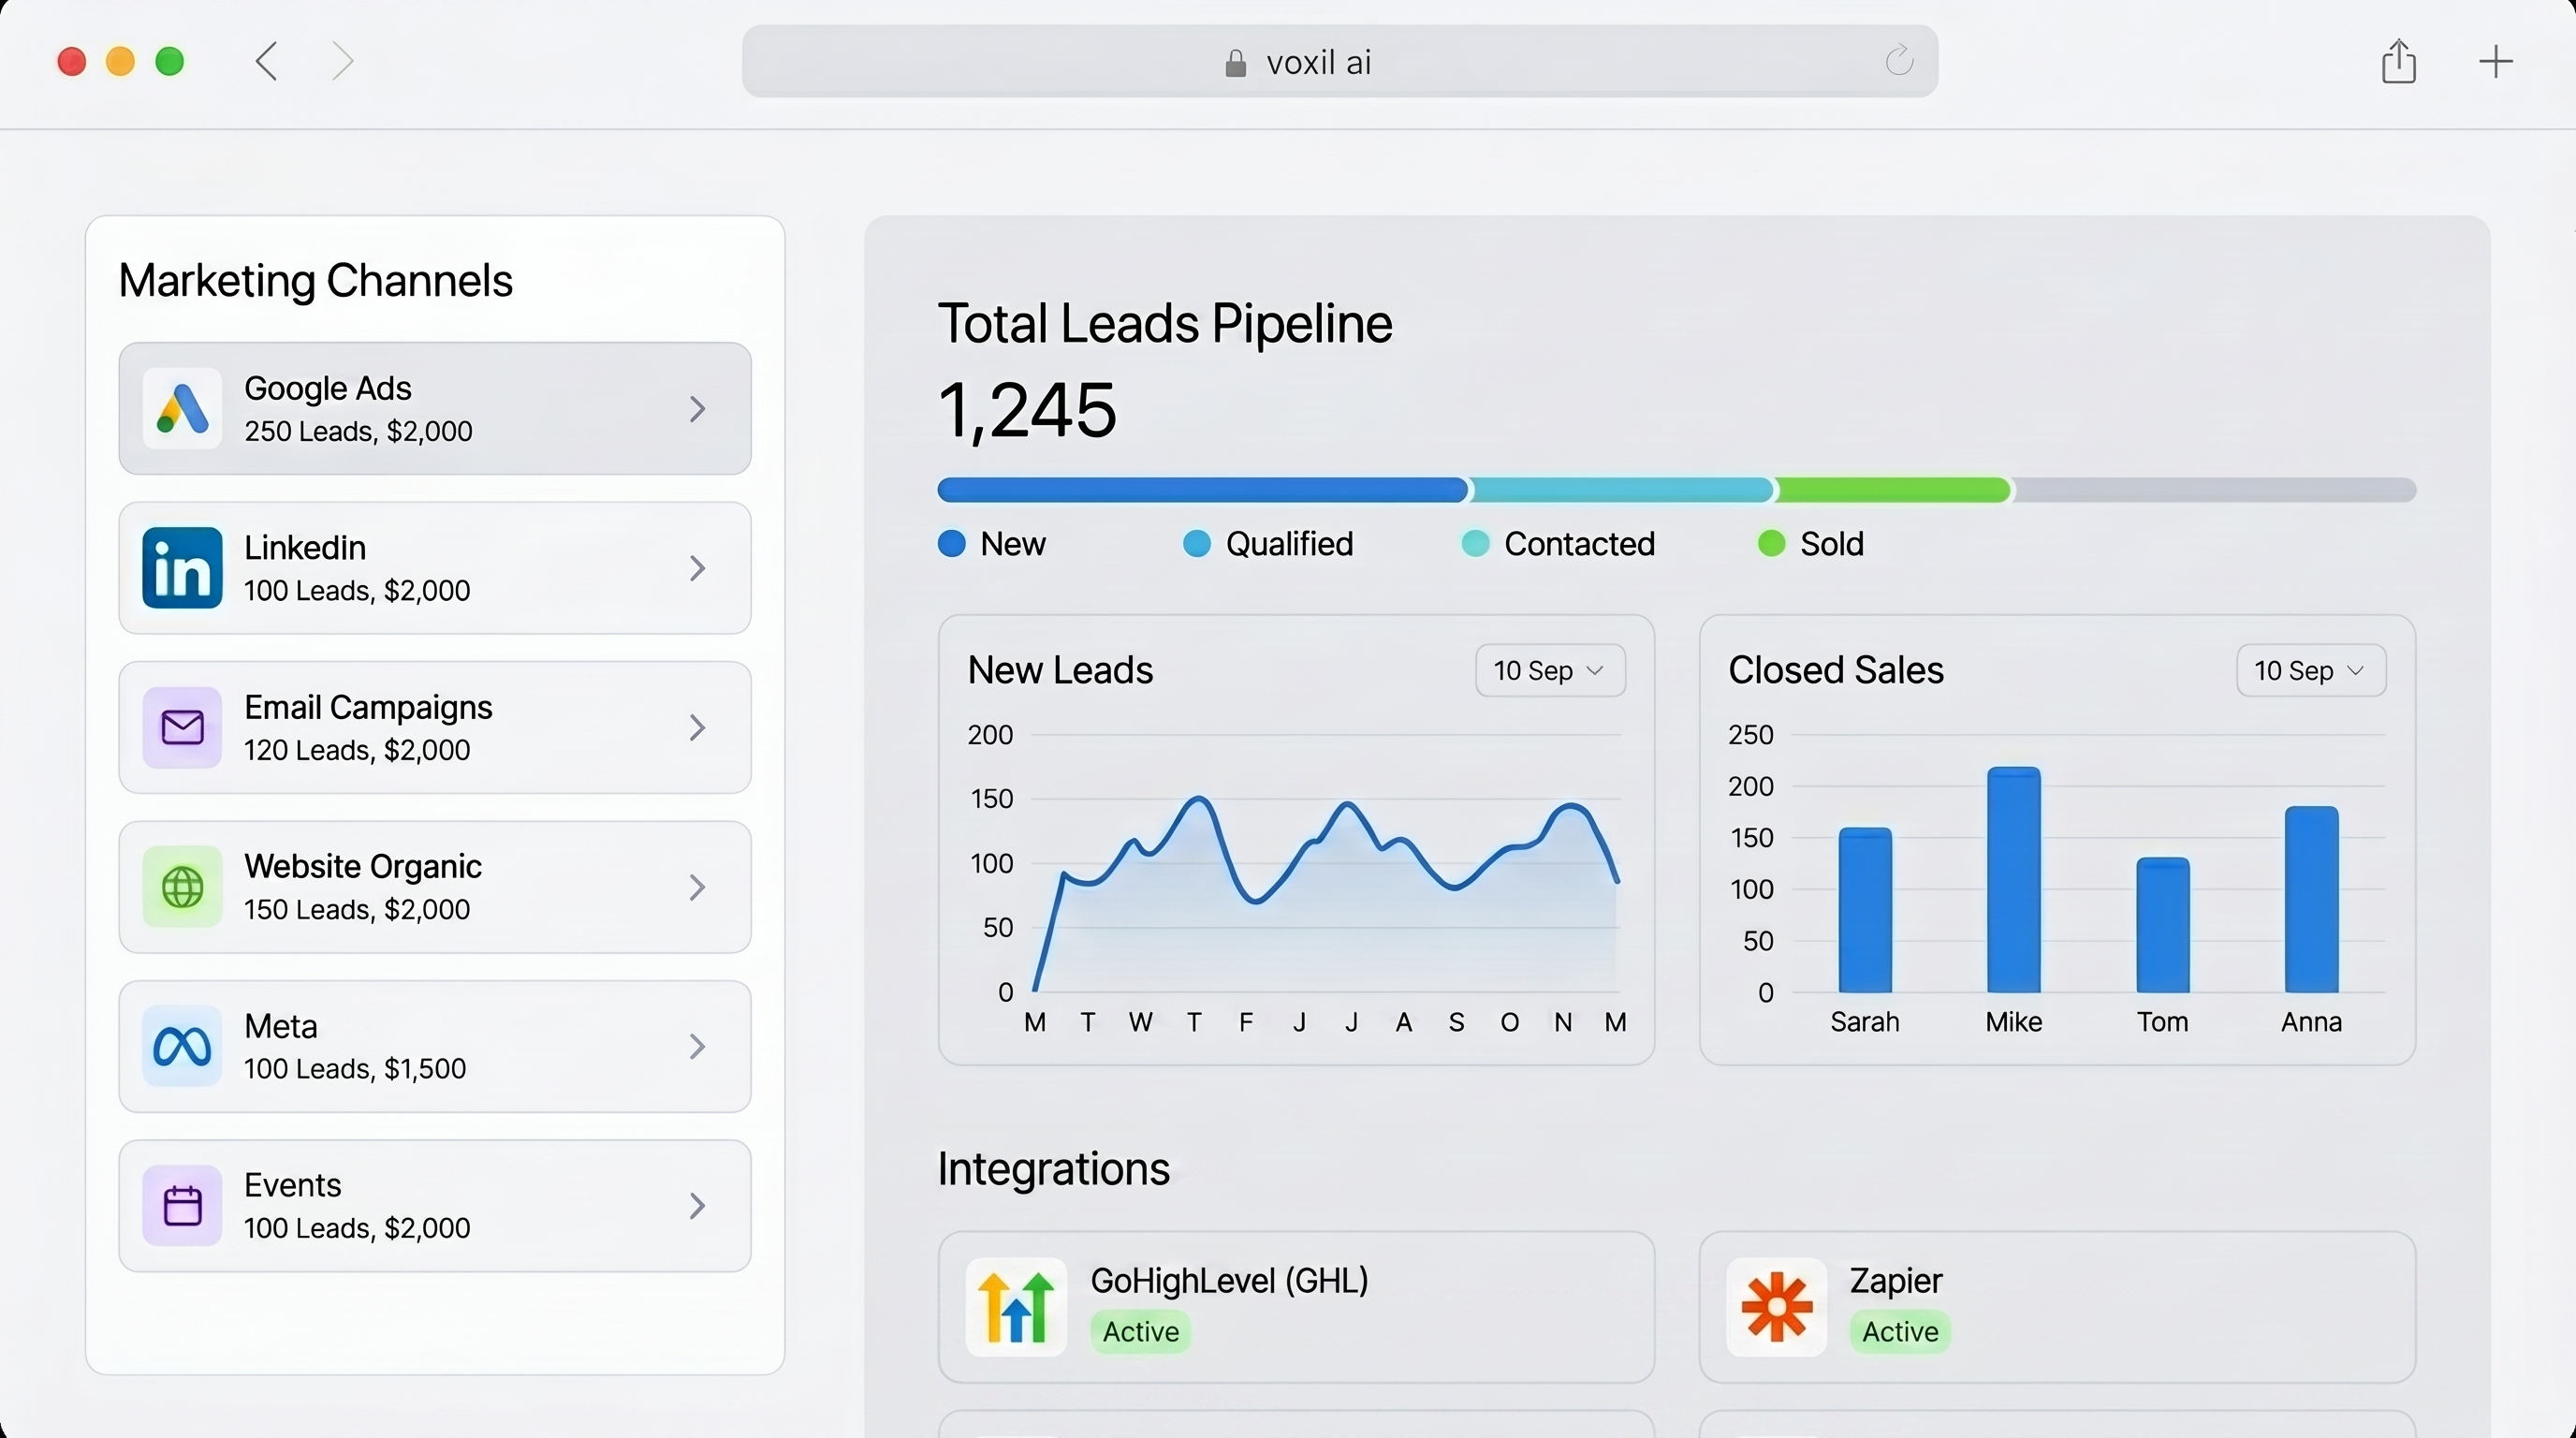Open the browser share icon
Screen dimensions: 2576x1438
2398,61
